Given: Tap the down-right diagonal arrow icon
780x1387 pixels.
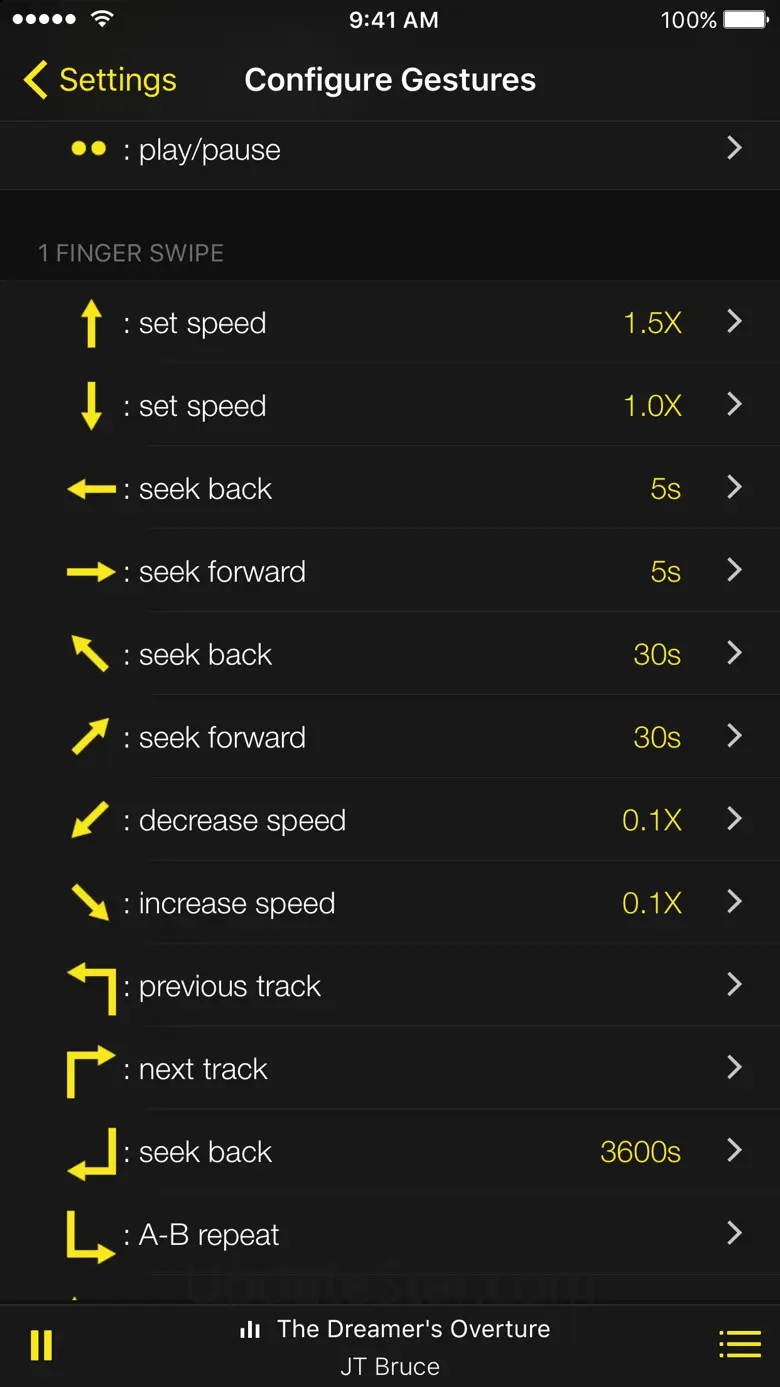Looking at the screenshot, I should coord(90,903).
